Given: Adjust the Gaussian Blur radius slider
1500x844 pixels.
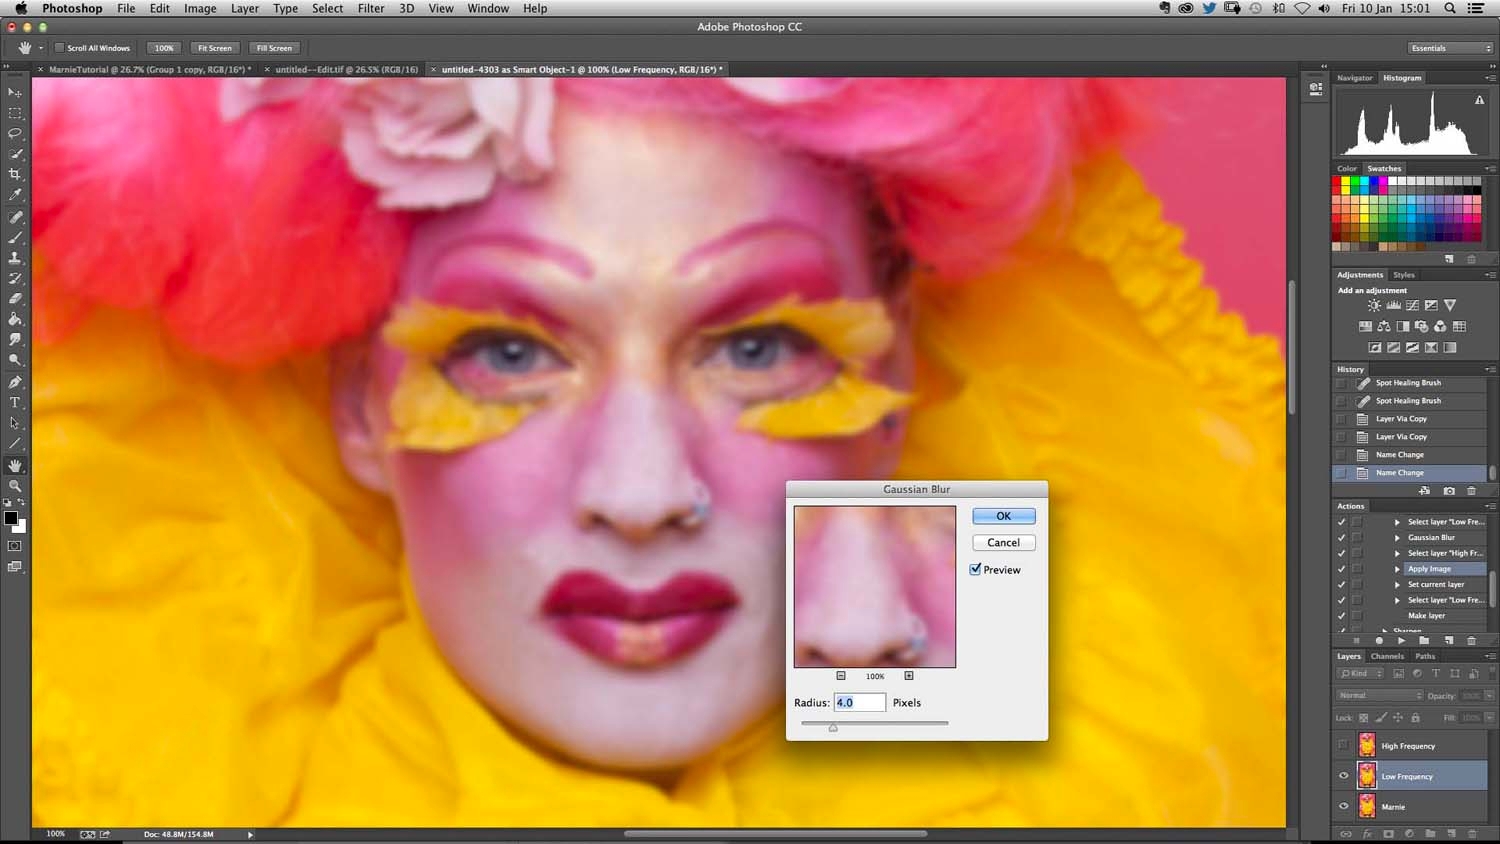Looking at the screenshot, I should pyautogui.click(x=833, y=727).
